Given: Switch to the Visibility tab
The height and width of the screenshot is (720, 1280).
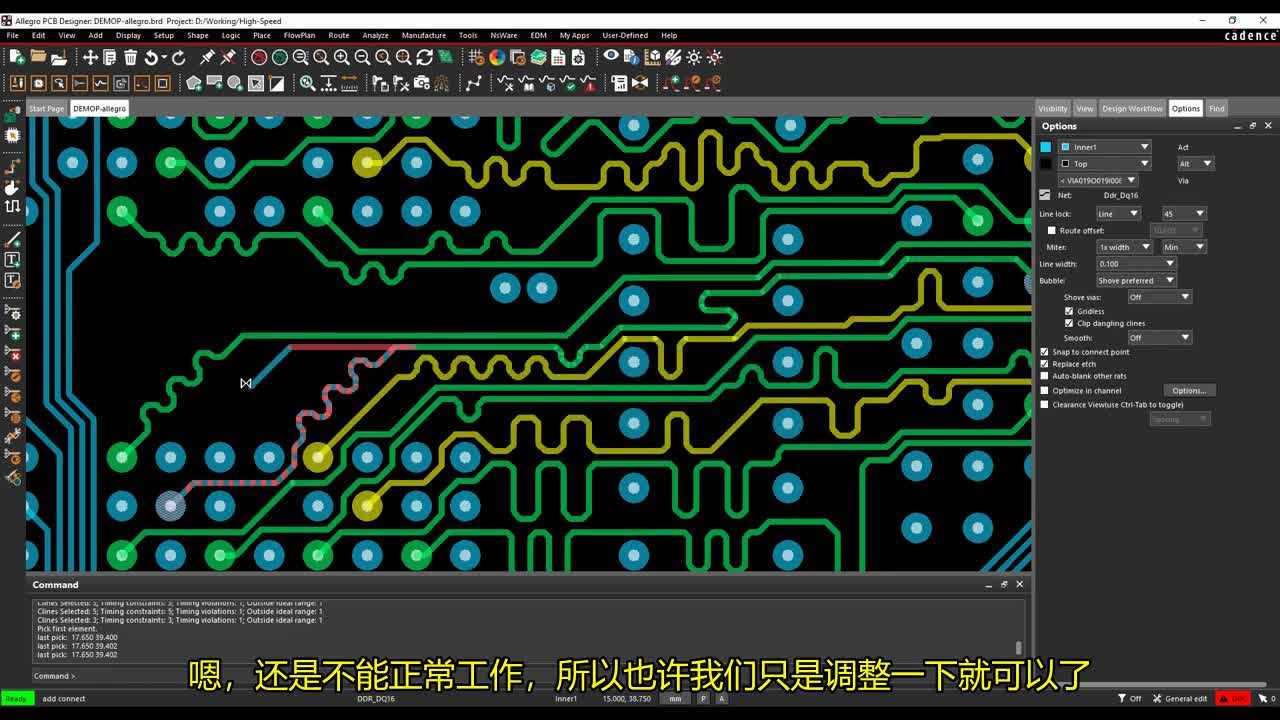Looking at the screenshot, I should pos(1053,108).
